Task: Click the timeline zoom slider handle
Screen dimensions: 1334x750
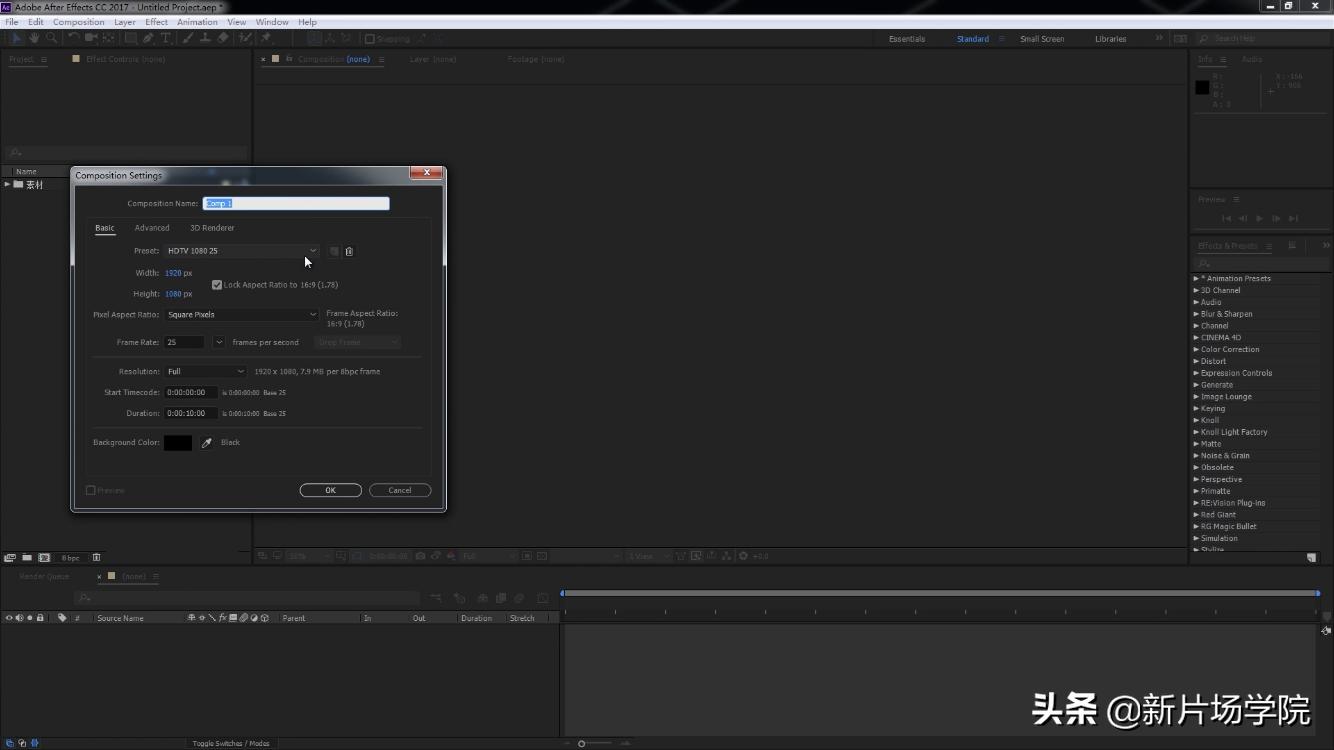Action: pos(581,743)
